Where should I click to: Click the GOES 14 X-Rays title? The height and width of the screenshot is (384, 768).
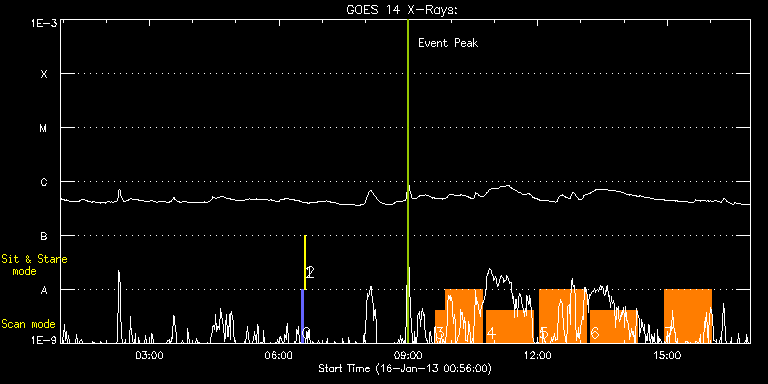coord(402,10)
